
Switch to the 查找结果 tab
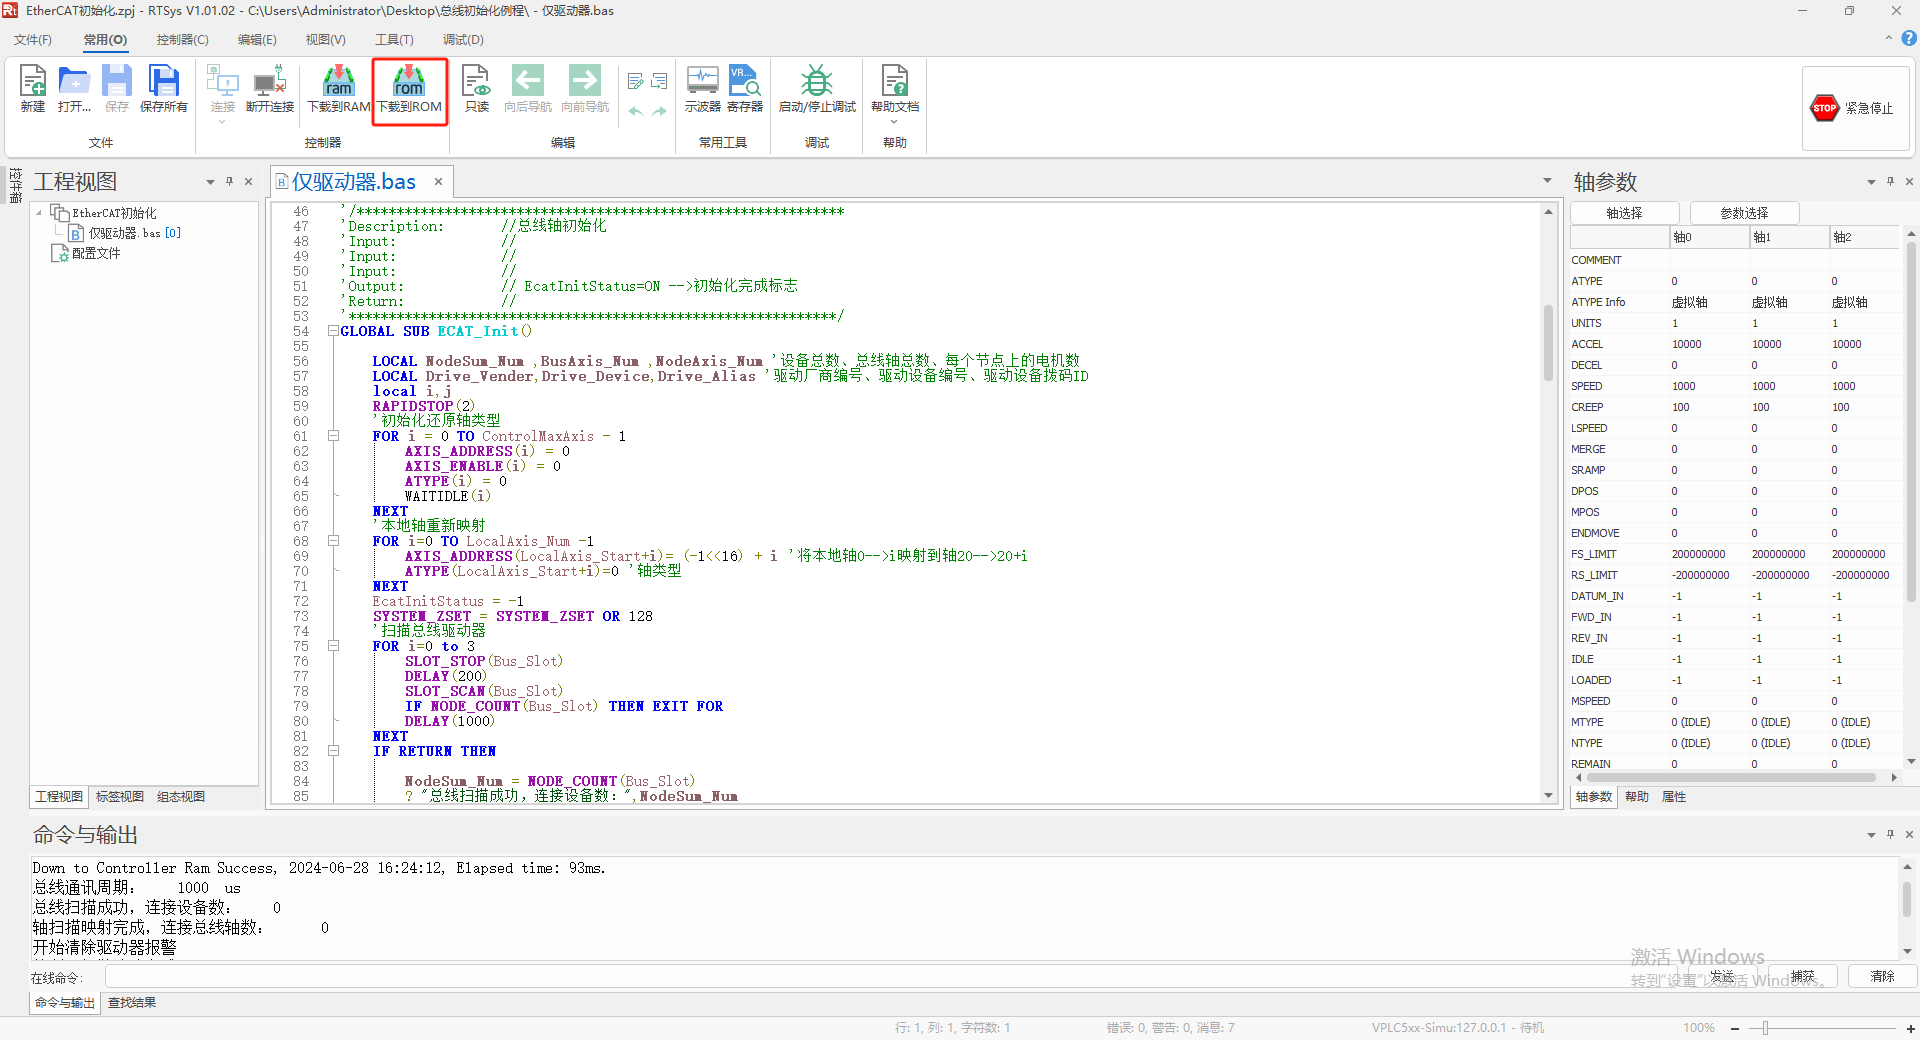tap(132, 1003)
